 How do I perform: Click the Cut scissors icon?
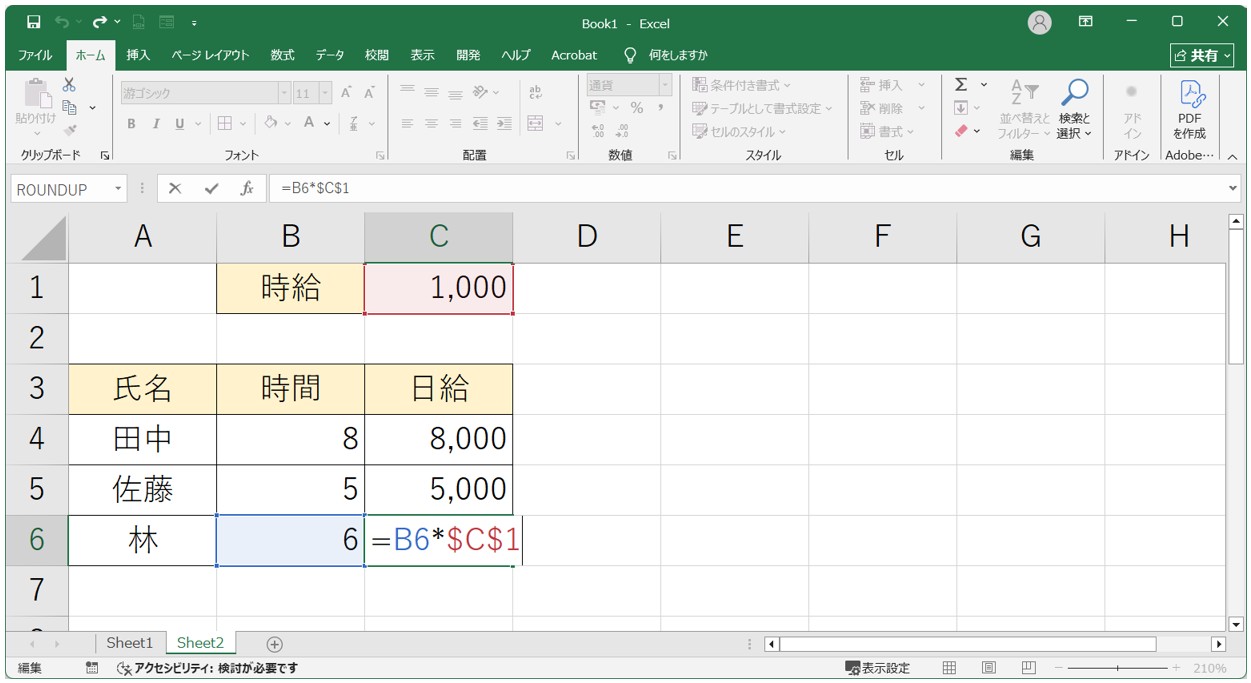pos(69,85)
